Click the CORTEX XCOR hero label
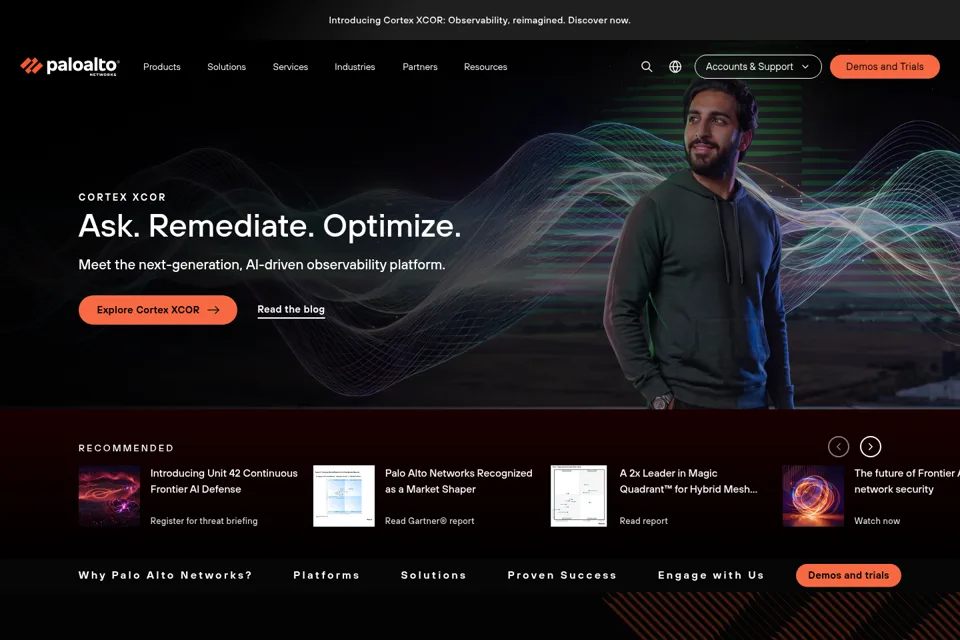The width and height of the screenshot is (960, 640). click(x=122, y=197)
